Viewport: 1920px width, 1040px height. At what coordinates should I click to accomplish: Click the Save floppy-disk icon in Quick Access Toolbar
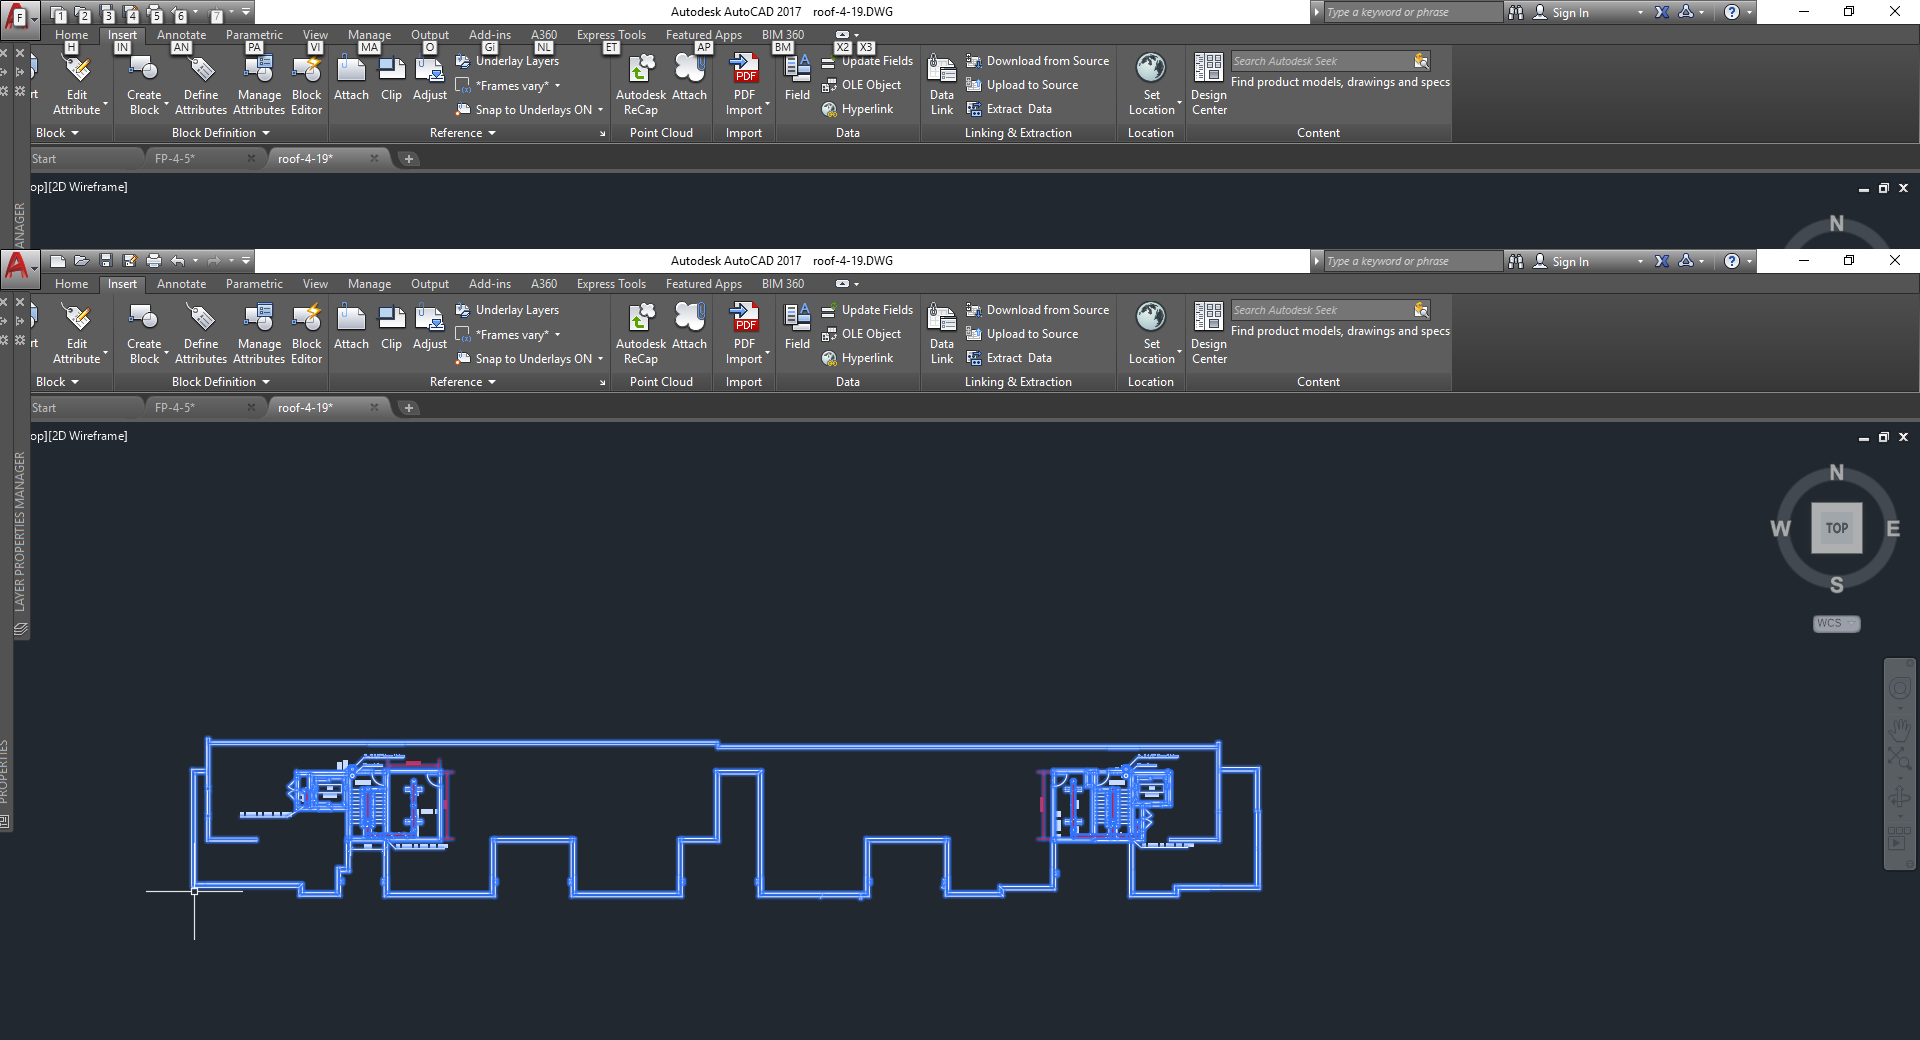105,261
